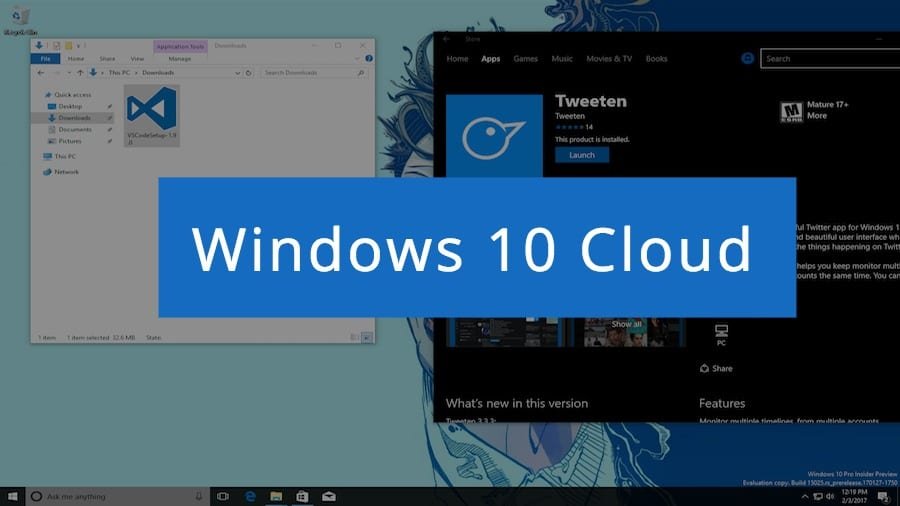Open the View ribbon tab

(137, 59)
